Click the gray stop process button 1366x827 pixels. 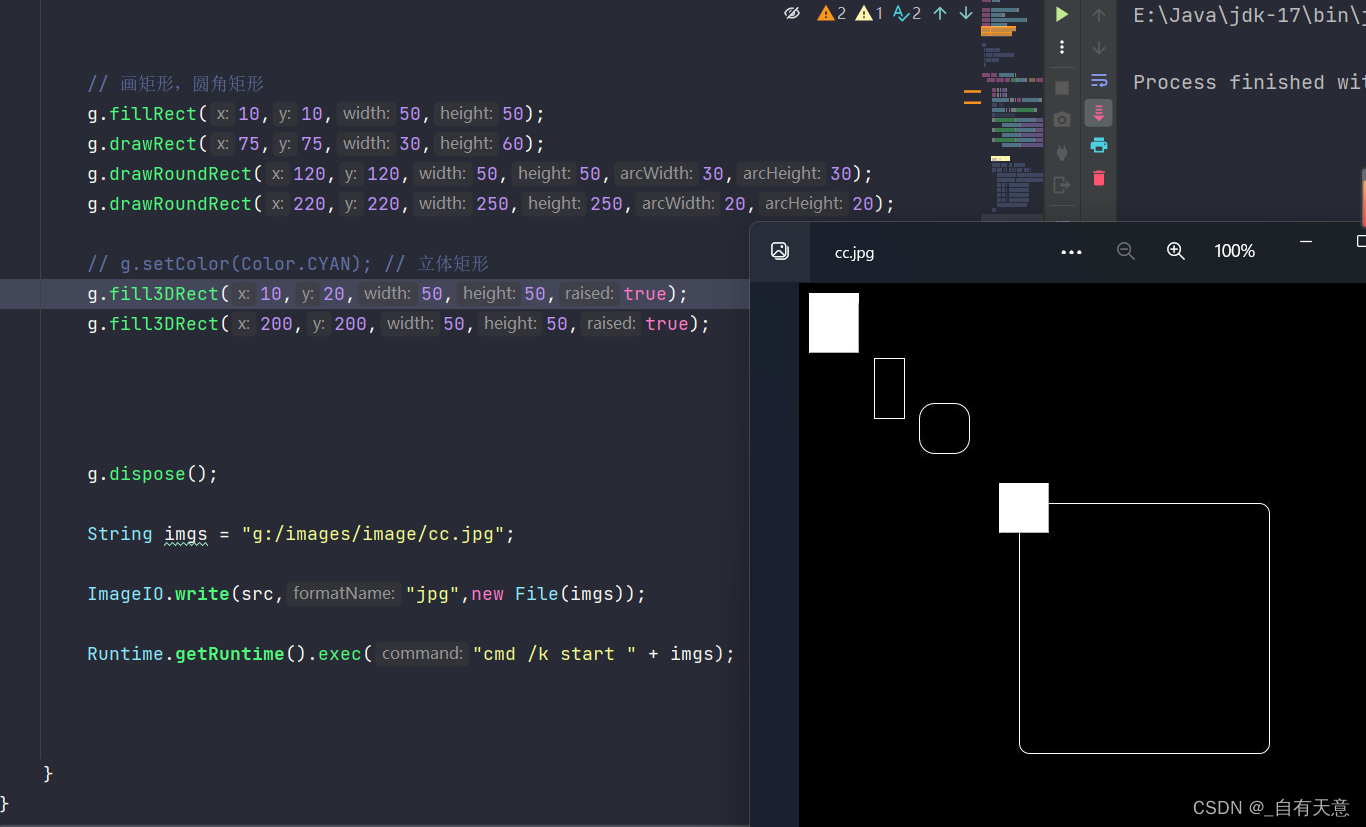[1062, 88]
